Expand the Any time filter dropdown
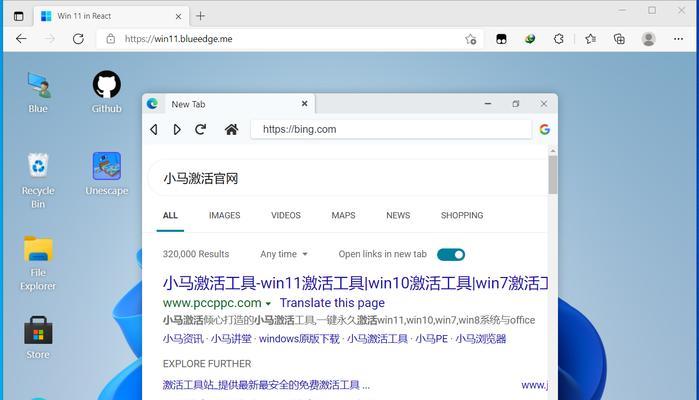 (x=284, y=254)
